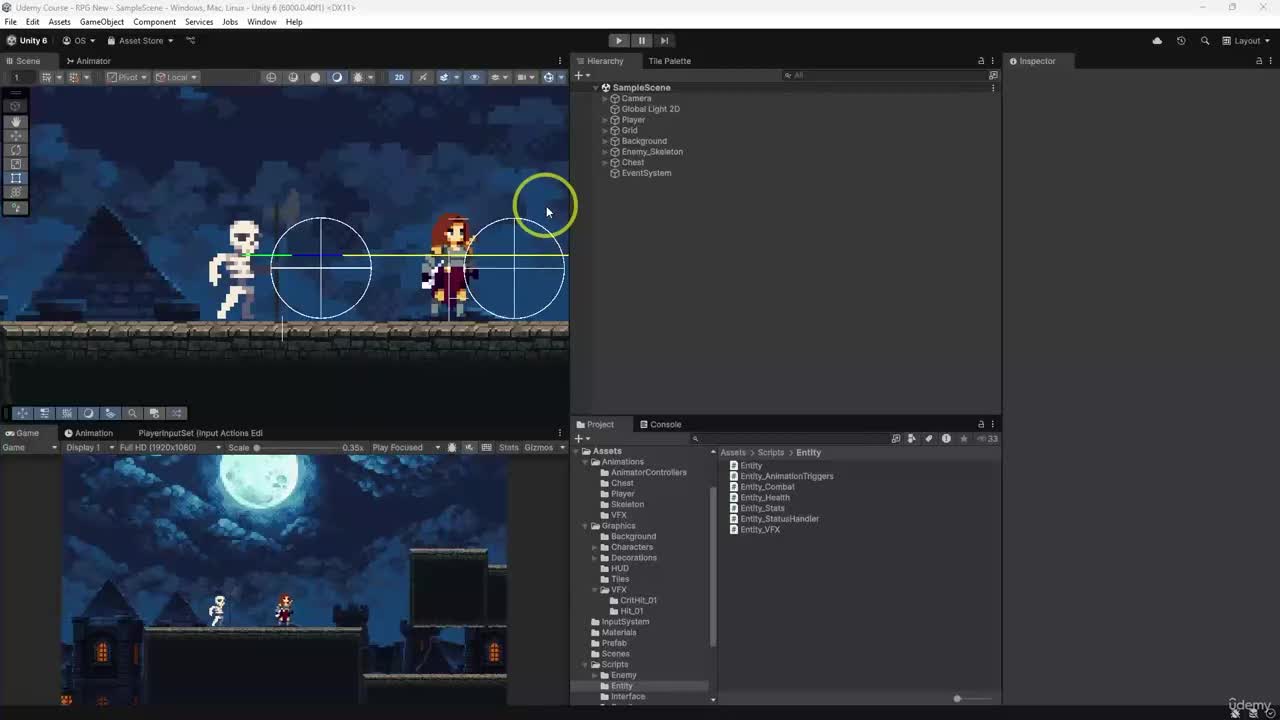Open the Undo History icon

[1181, 41]
